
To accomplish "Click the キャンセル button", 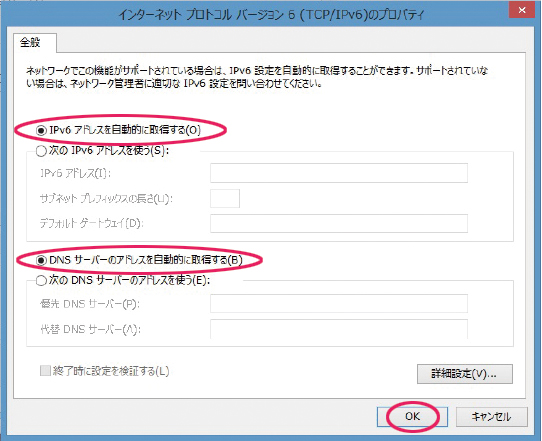I will point(492,417).
